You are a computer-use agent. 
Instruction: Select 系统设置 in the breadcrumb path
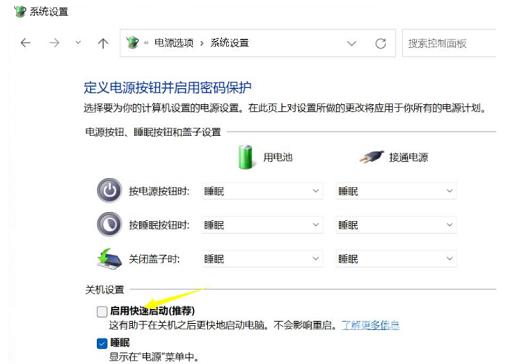click(x=229, y=43)
